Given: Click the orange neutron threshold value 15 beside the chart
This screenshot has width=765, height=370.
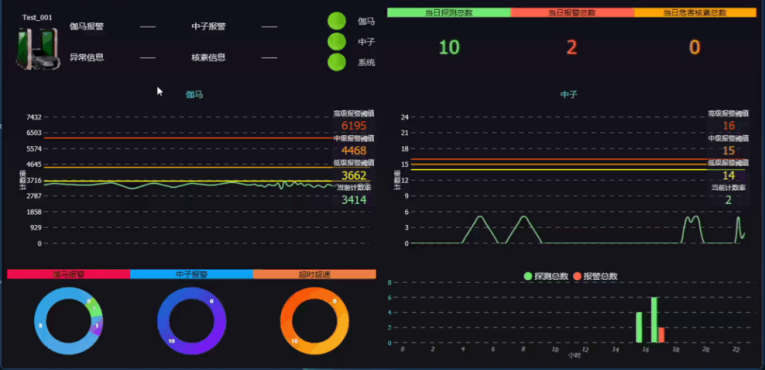Looking at the screenshot, I should [x=728, y=150].
